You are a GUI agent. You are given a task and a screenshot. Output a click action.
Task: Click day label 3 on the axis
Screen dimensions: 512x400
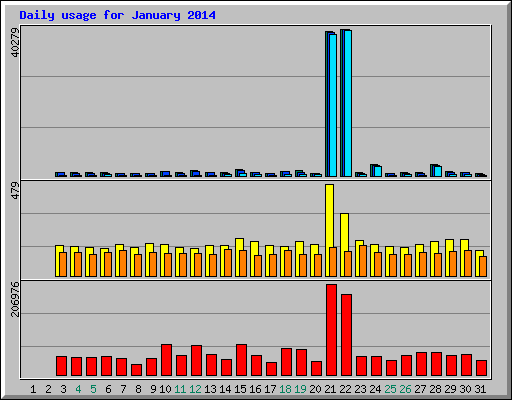63,389
